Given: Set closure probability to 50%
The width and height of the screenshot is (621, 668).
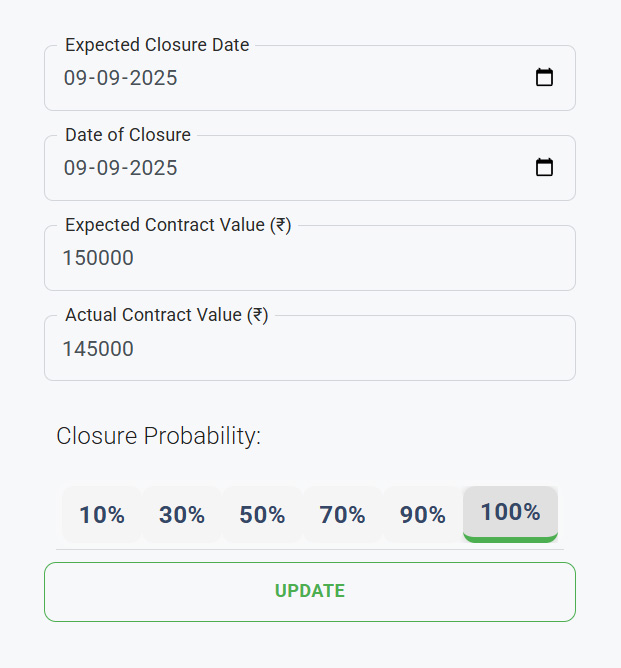Looking at the screenshot, I should (x=262, y=515).
